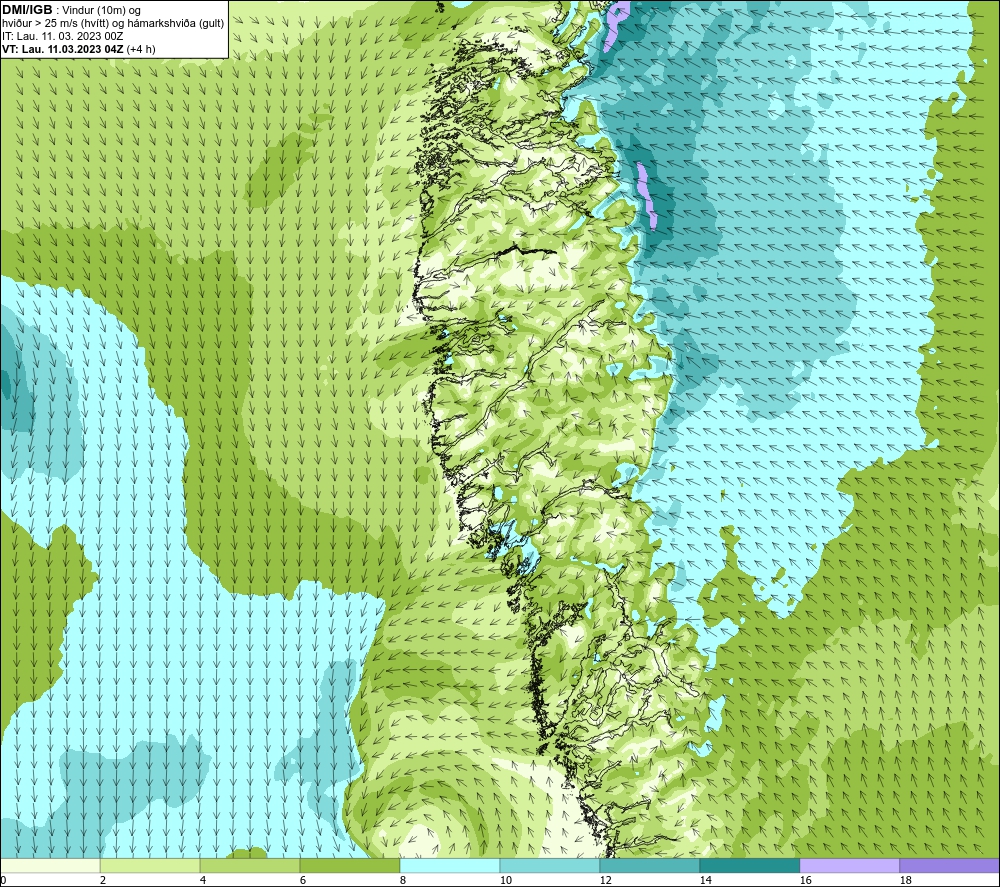Click the 'hviður > 25 m/s' line
This screenshot has width=1000, height=887.
click(113, 24)
